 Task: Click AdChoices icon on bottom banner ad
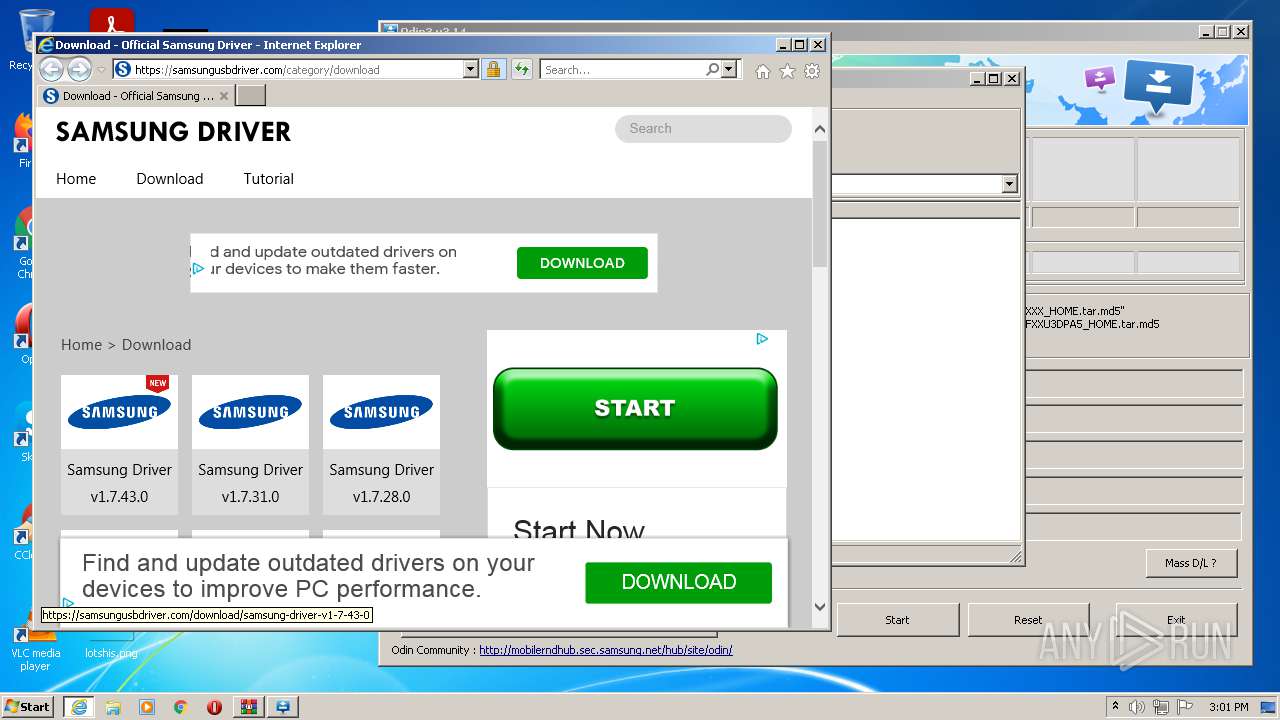click(x=67, y=603)
